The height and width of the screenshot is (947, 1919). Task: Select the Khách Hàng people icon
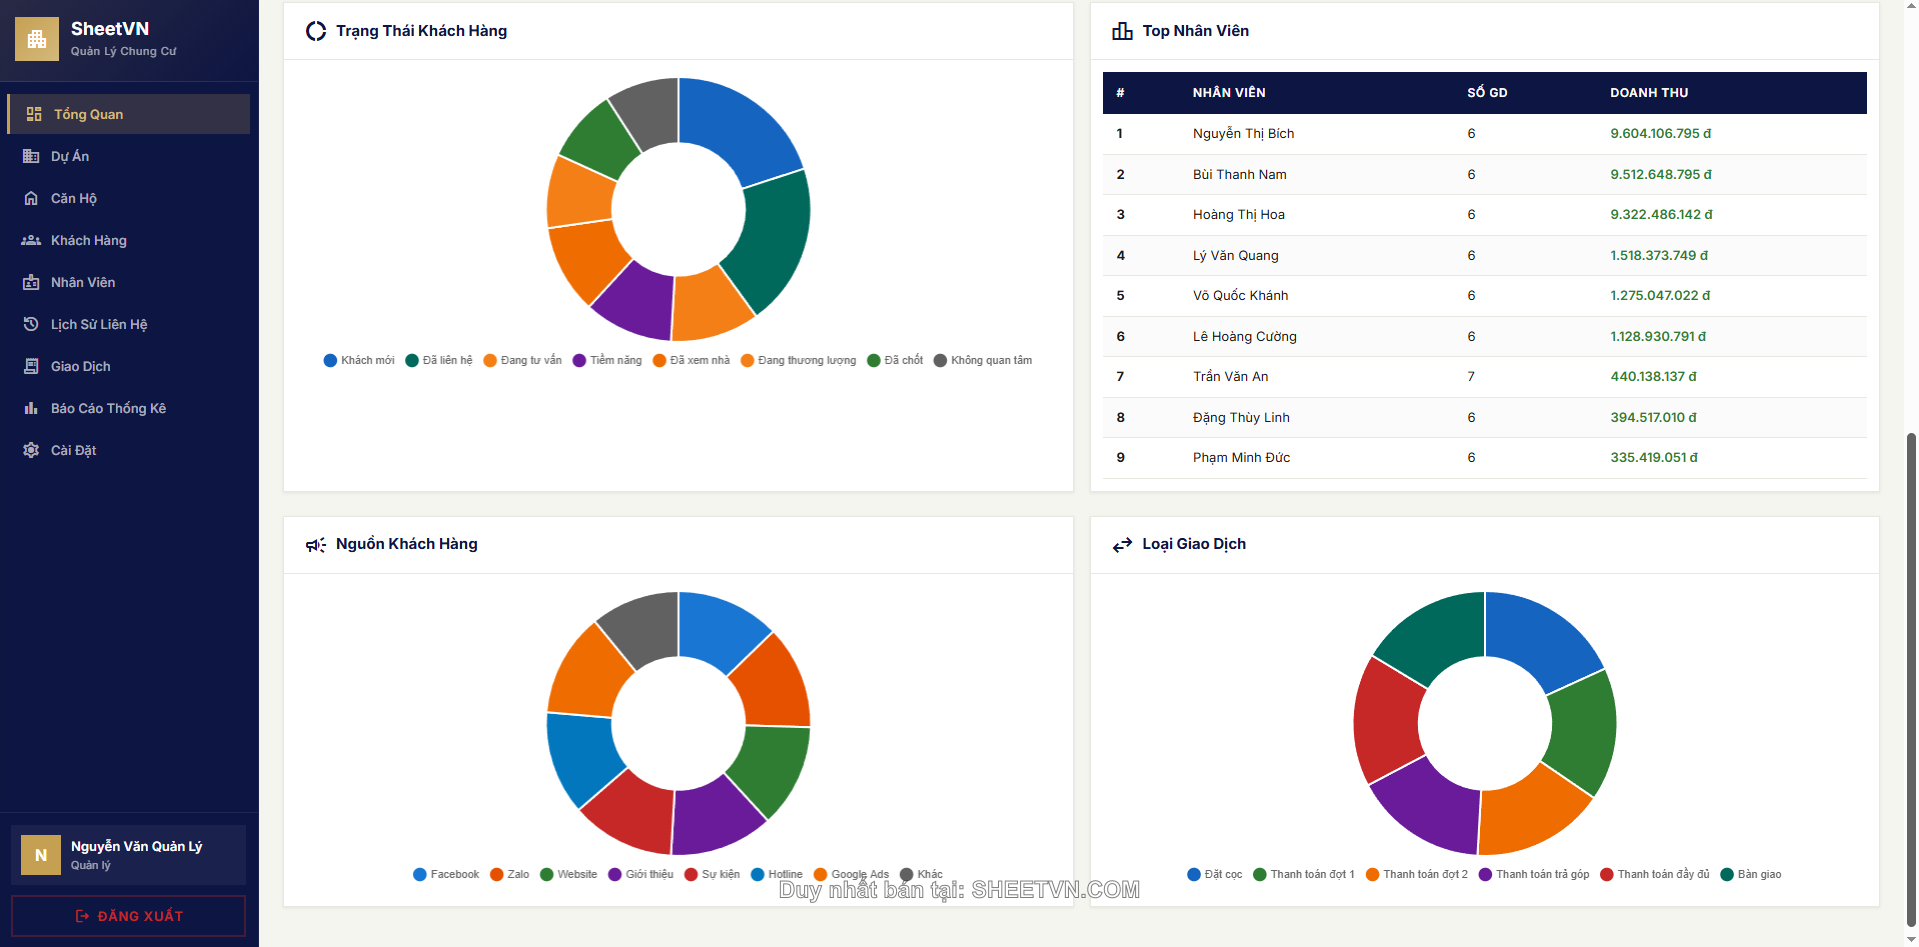click(31, 240)
